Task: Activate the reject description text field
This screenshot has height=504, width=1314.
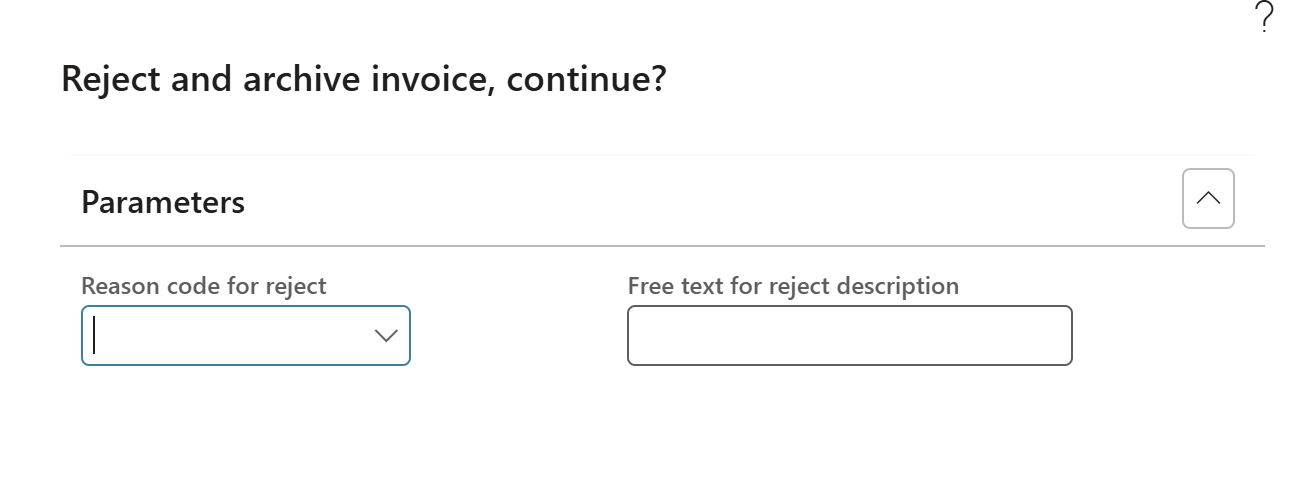Action: (850, 335)
